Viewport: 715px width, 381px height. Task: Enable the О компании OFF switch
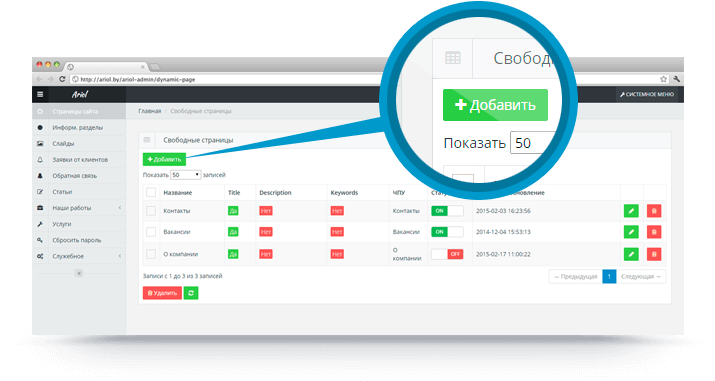(447, 254)
